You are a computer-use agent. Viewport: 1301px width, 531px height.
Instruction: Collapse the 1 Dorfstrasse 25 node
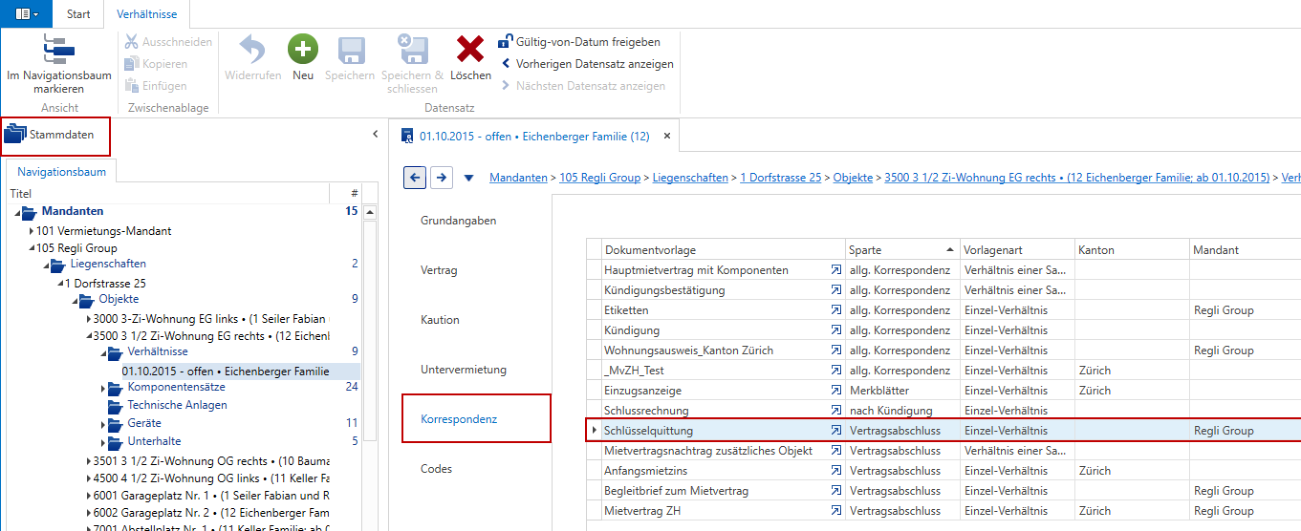coord(61,284)
